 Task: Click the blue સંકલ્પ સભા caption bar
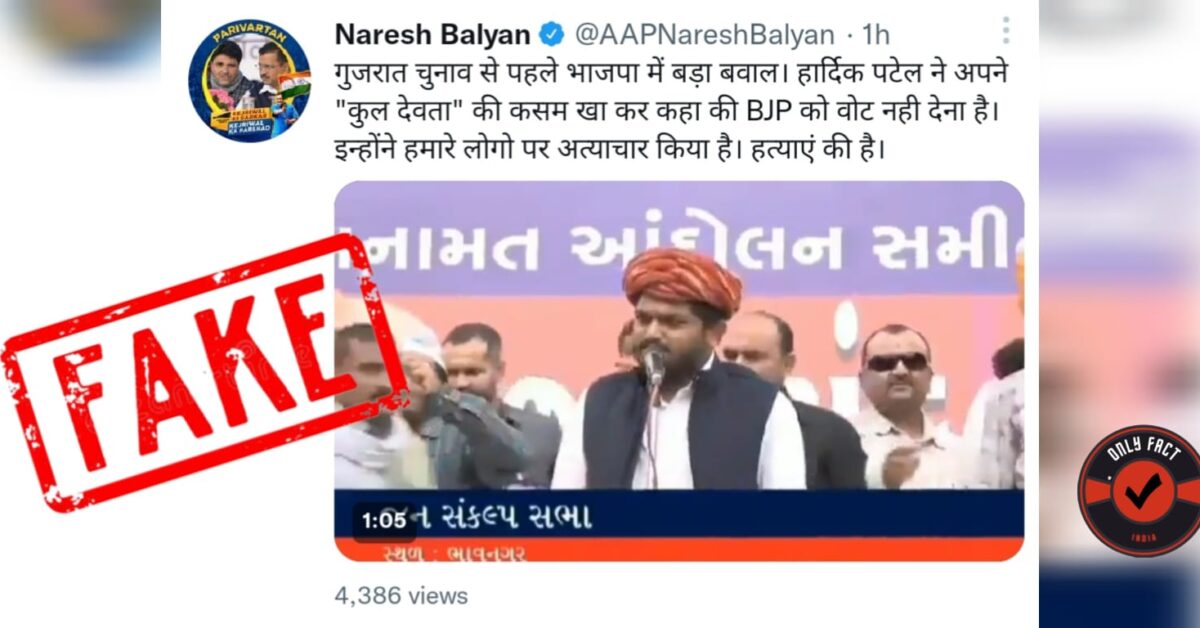pos(679,514)
